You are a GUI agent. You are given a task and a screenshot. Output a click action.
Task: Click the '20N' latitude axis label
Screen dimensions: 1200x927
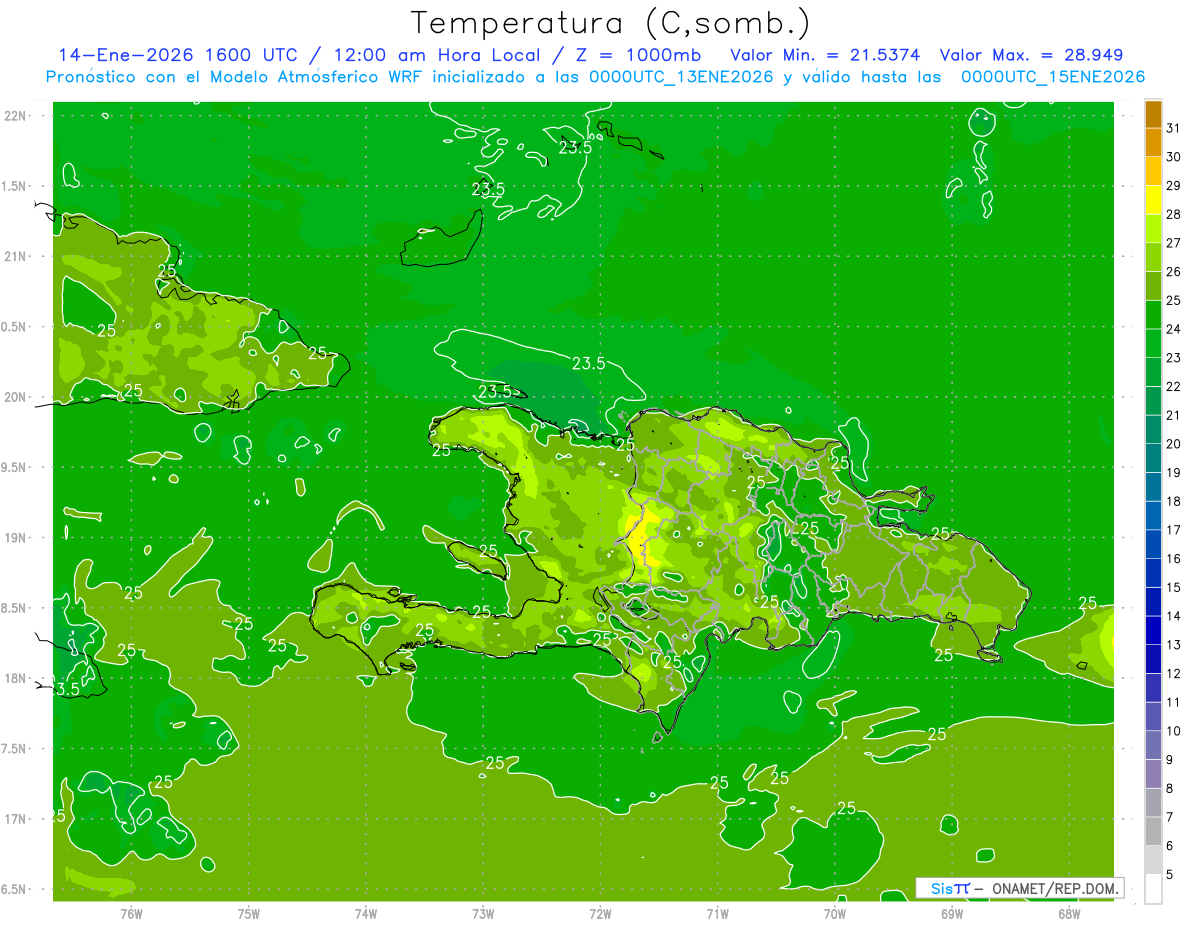tap(17, 397)
